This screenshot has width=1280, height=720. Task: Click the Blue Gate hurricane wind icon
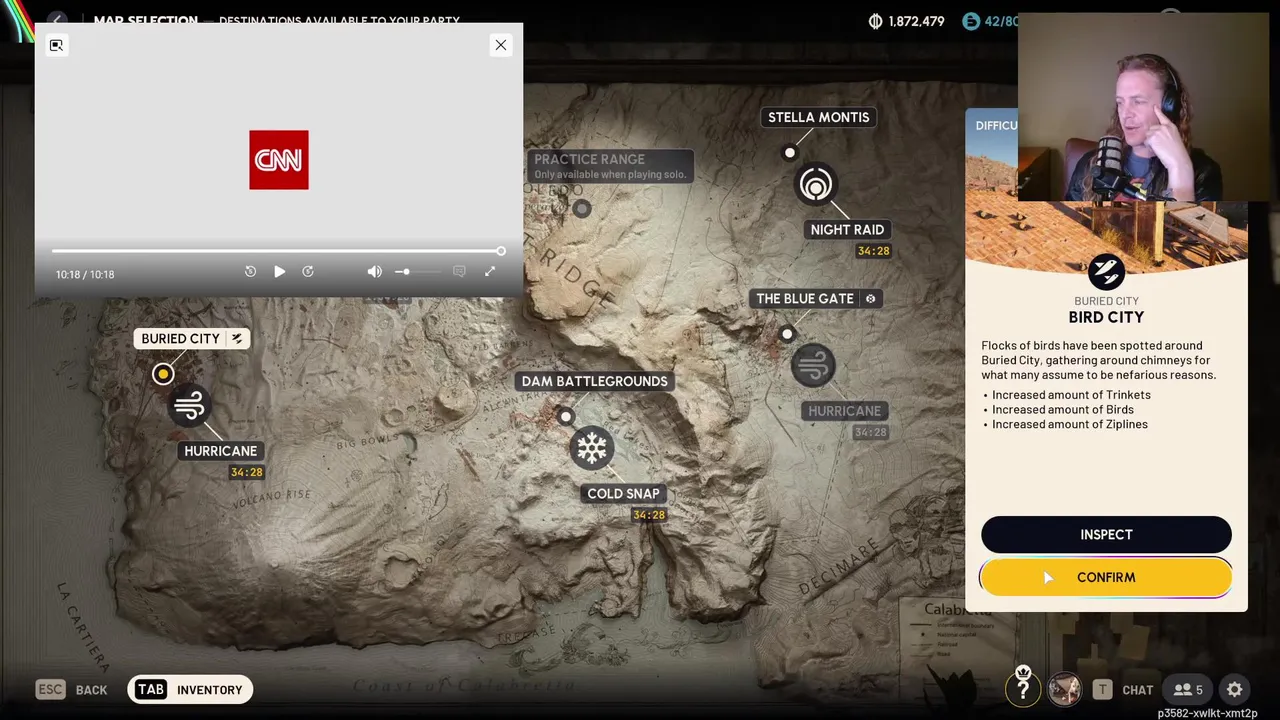coord(812,365)
